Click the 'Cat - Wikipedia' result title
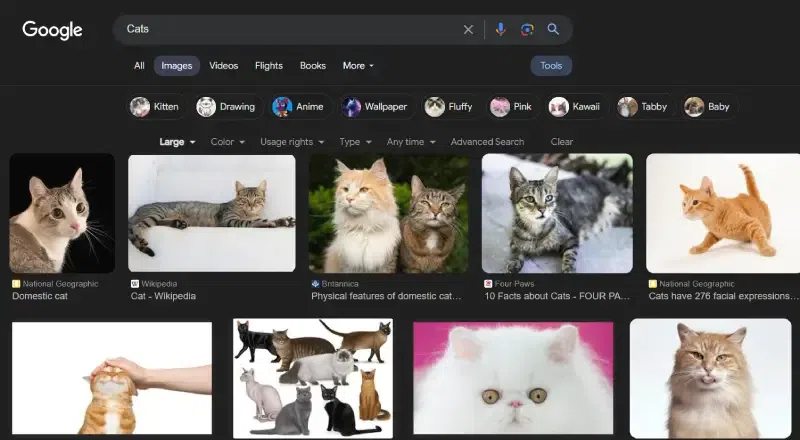Screen dimensions: 800x440 (x=163, y=296)
